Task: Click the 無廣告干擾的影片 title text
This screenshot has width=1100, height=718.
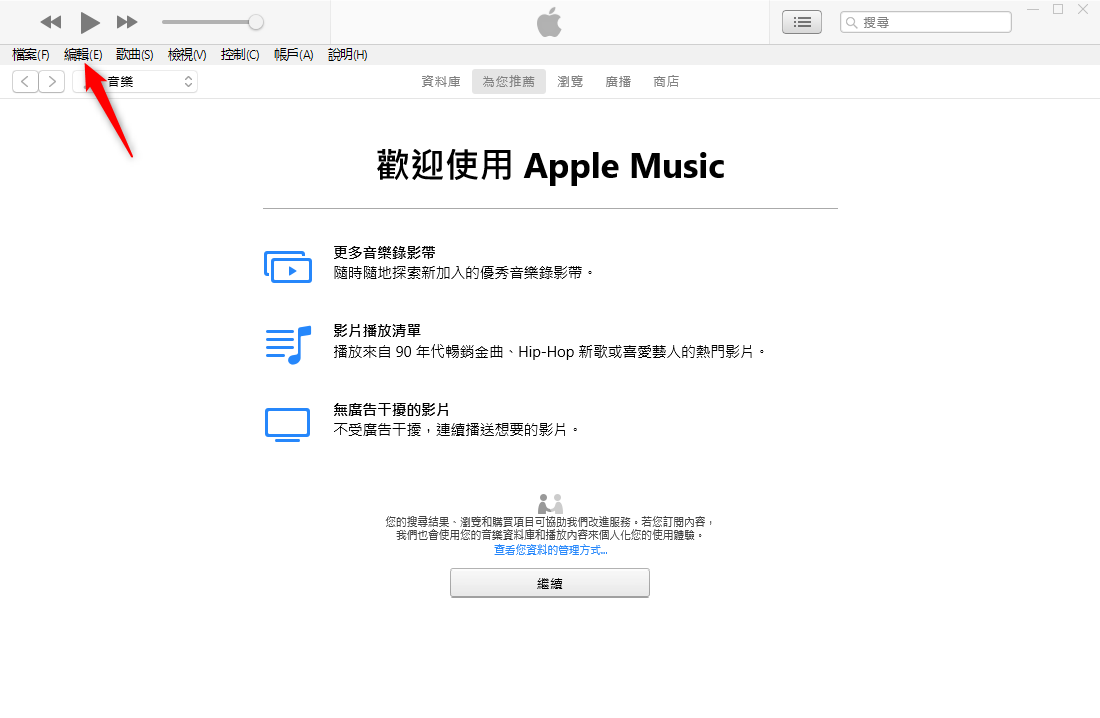Action: tap(391, 410)
